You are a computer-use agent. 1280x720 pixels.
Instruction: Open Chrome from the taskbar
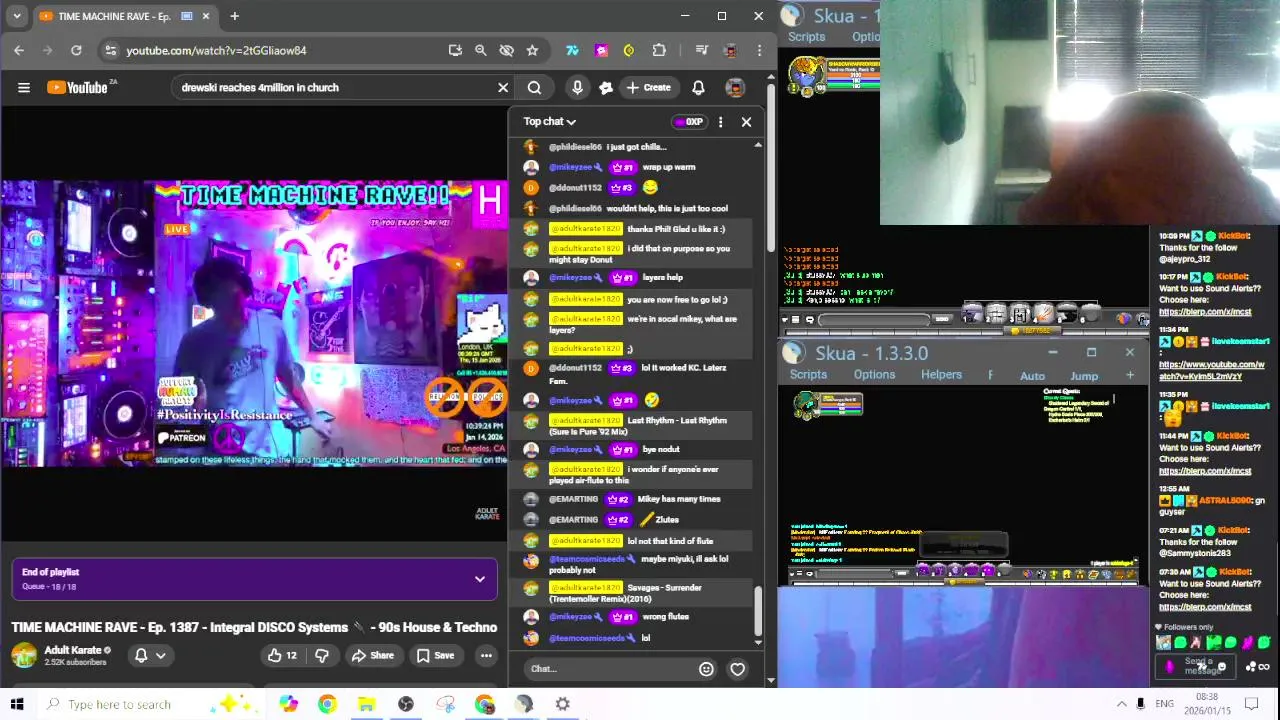327,704
